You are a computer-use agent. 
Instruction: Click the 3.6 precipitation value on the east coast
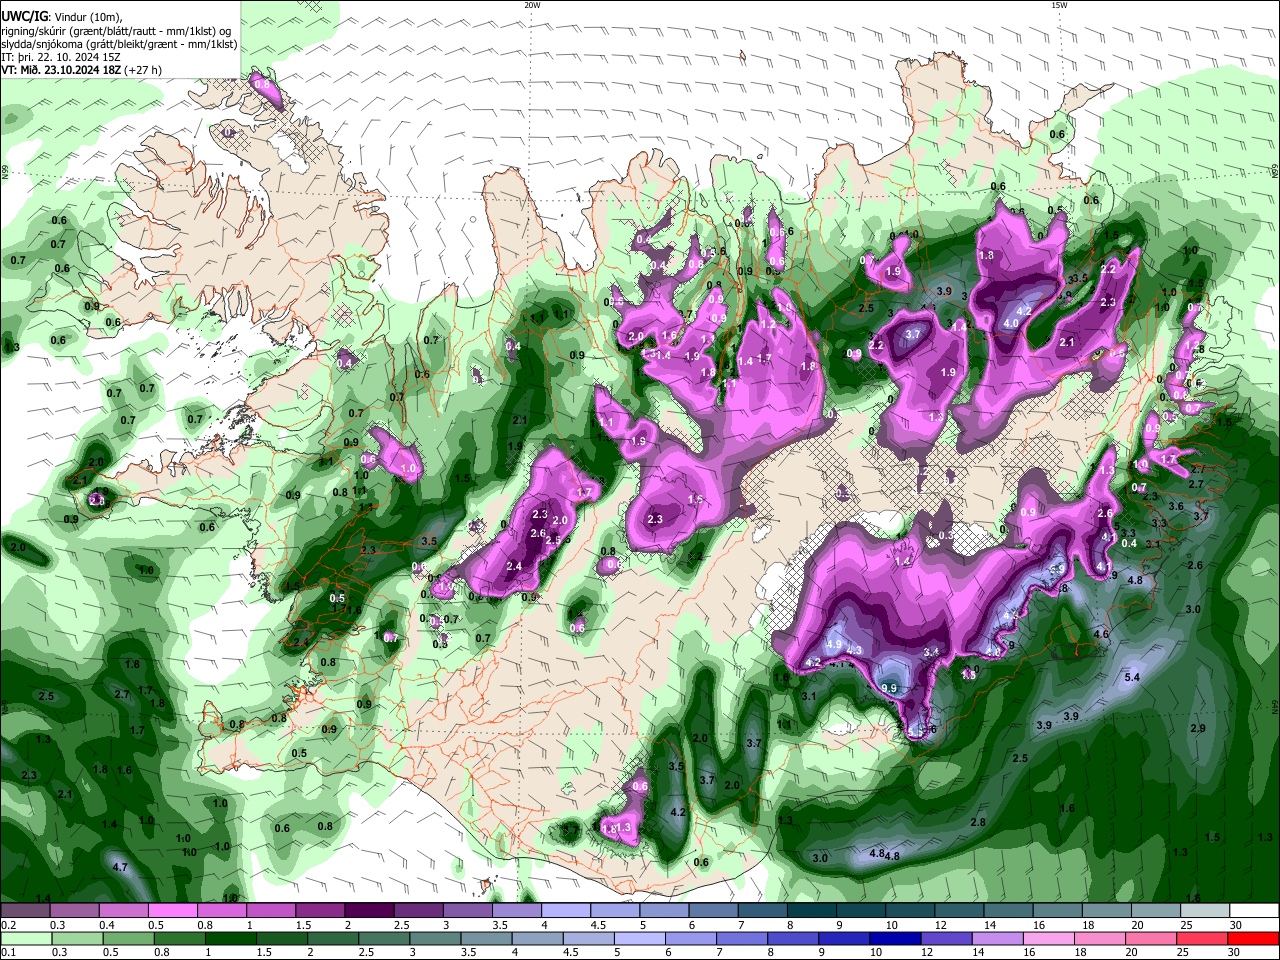[1176, 507]
